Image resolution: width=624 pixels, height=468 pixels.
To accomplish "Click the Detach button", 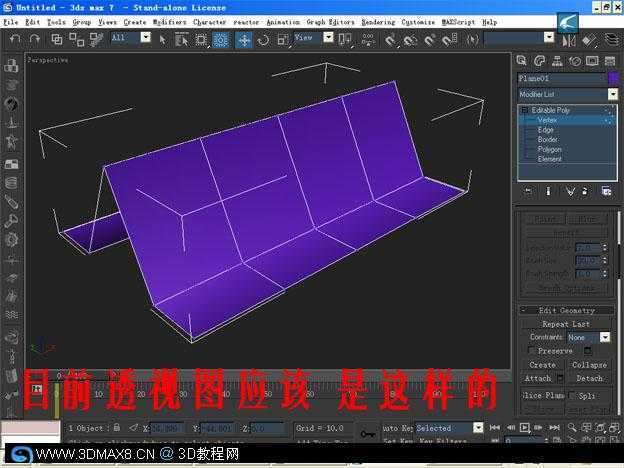I will coord(589,378).
